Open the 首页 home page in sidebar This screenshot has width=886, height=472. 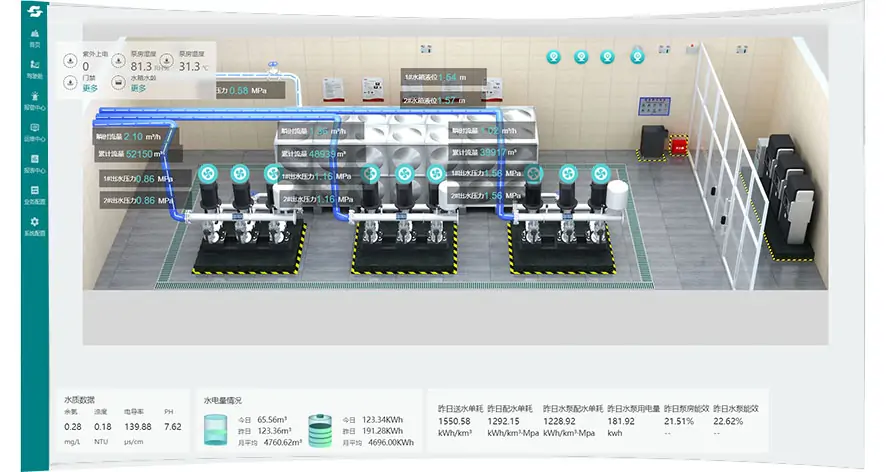[35, 40]
